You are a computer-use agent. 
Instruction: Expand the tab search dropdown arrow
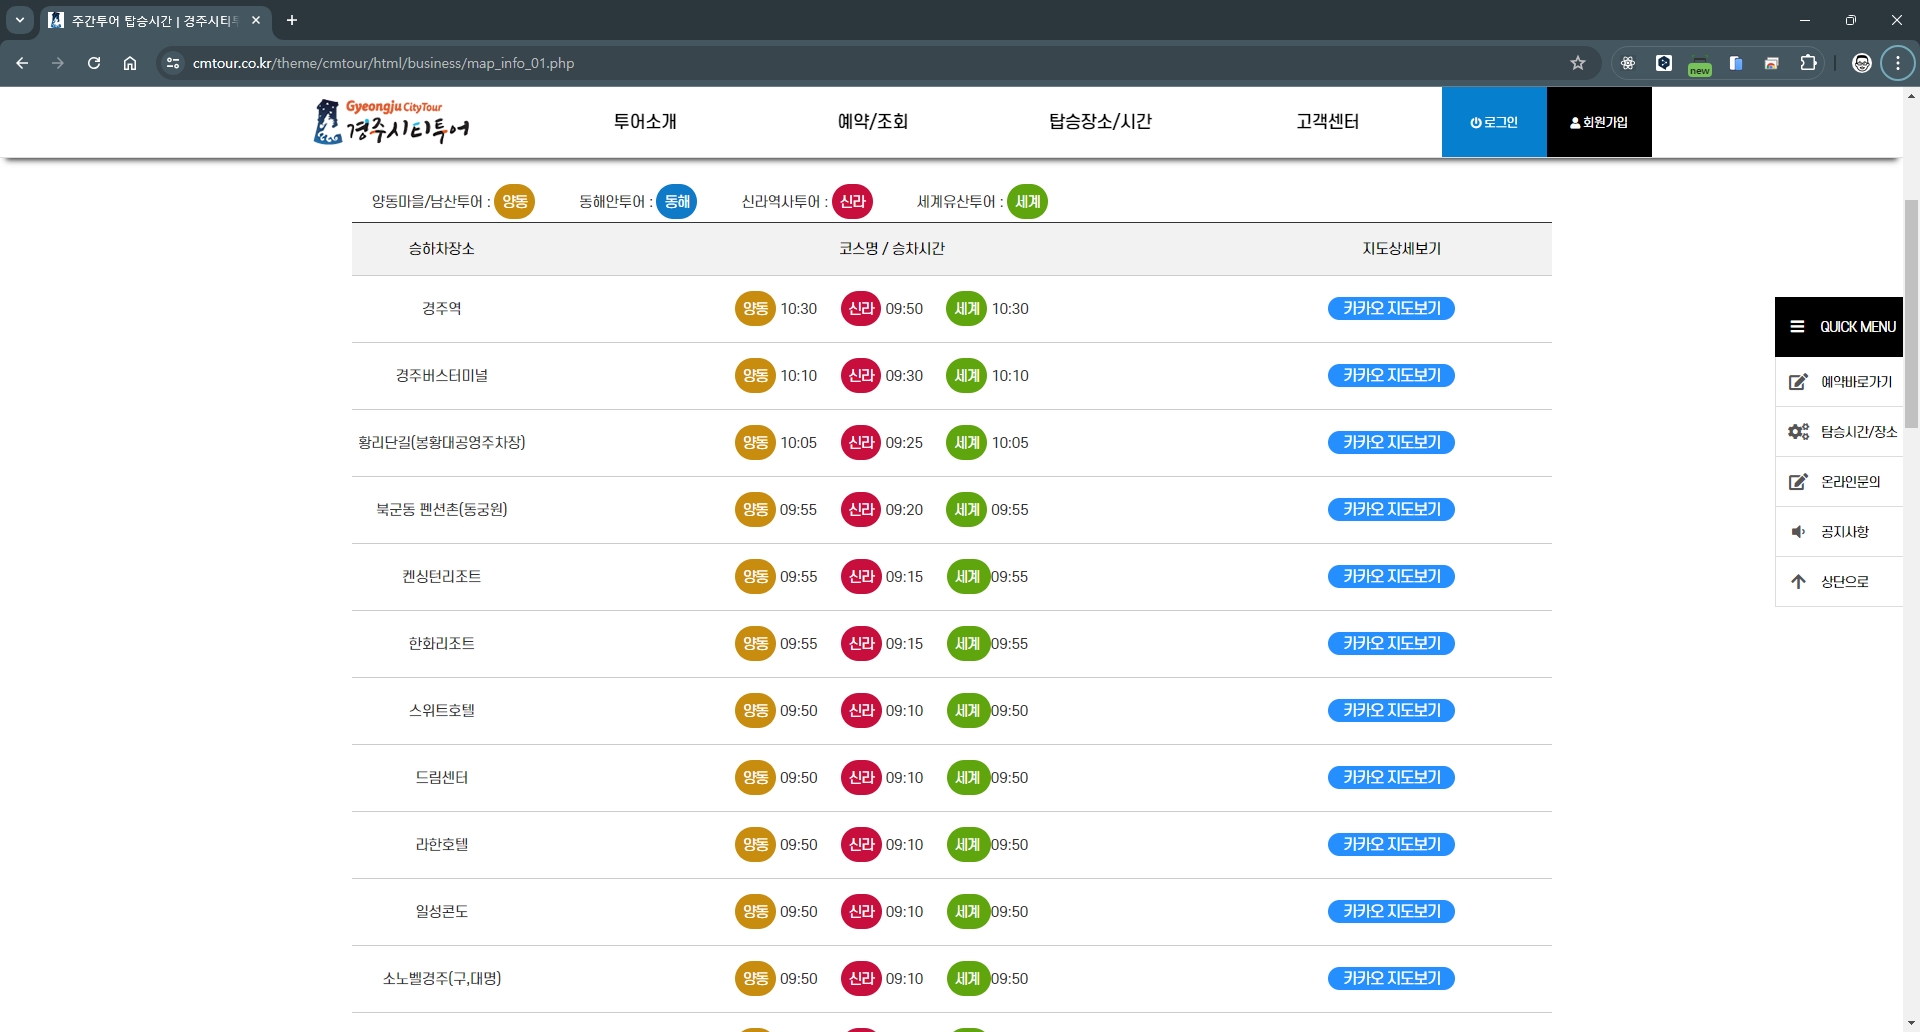[19, 20]
